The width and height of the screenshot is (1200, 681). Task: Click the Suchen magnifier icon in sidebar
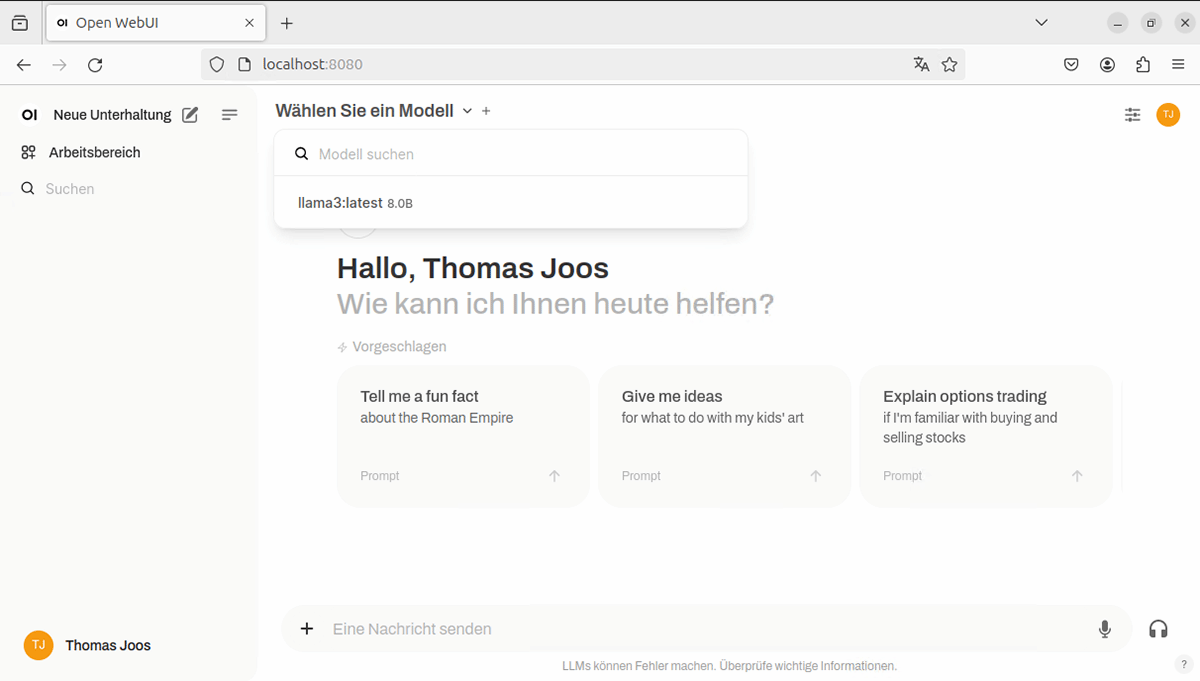[28, 188]
